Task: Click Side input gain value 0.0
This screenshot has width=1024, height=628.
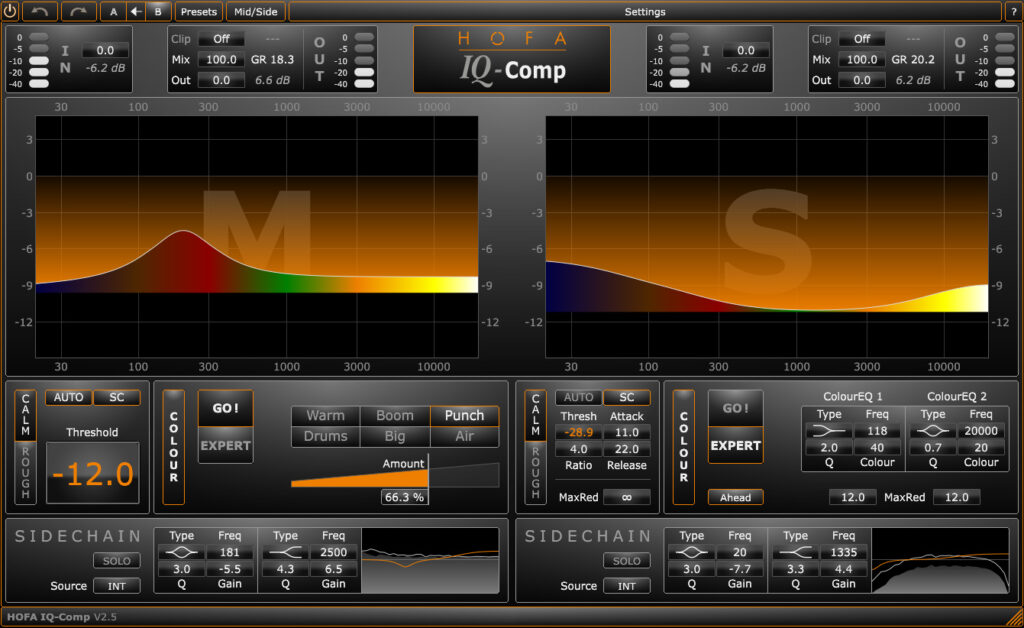Action: (x=746, y=50)
